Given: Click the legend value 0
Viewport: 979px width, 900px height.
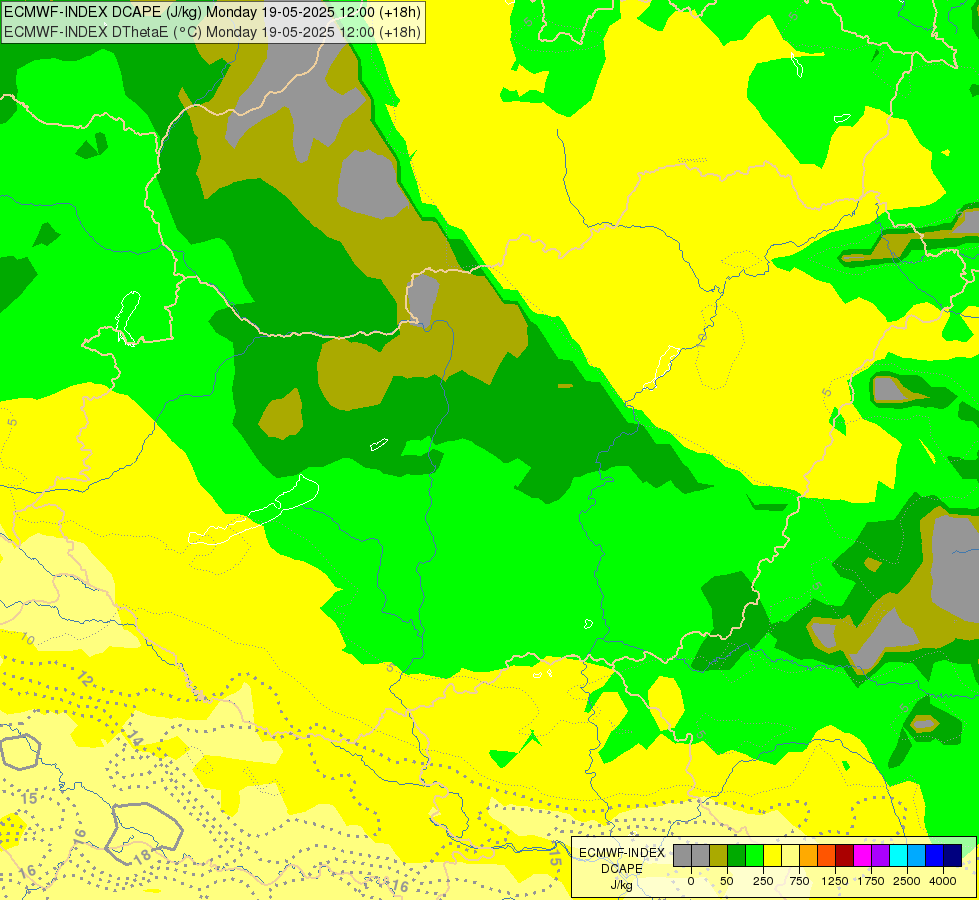Looking at the screenshot, I should [691, 881].
